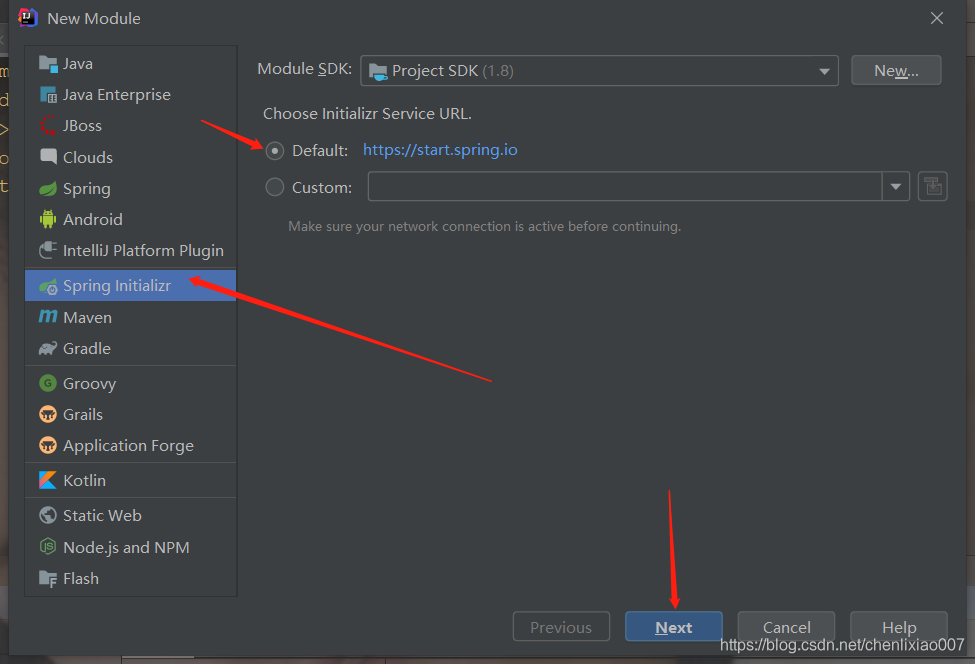975x664 pixels.
Task: Select the Custom service URL radio button
Action: (275, 187)
